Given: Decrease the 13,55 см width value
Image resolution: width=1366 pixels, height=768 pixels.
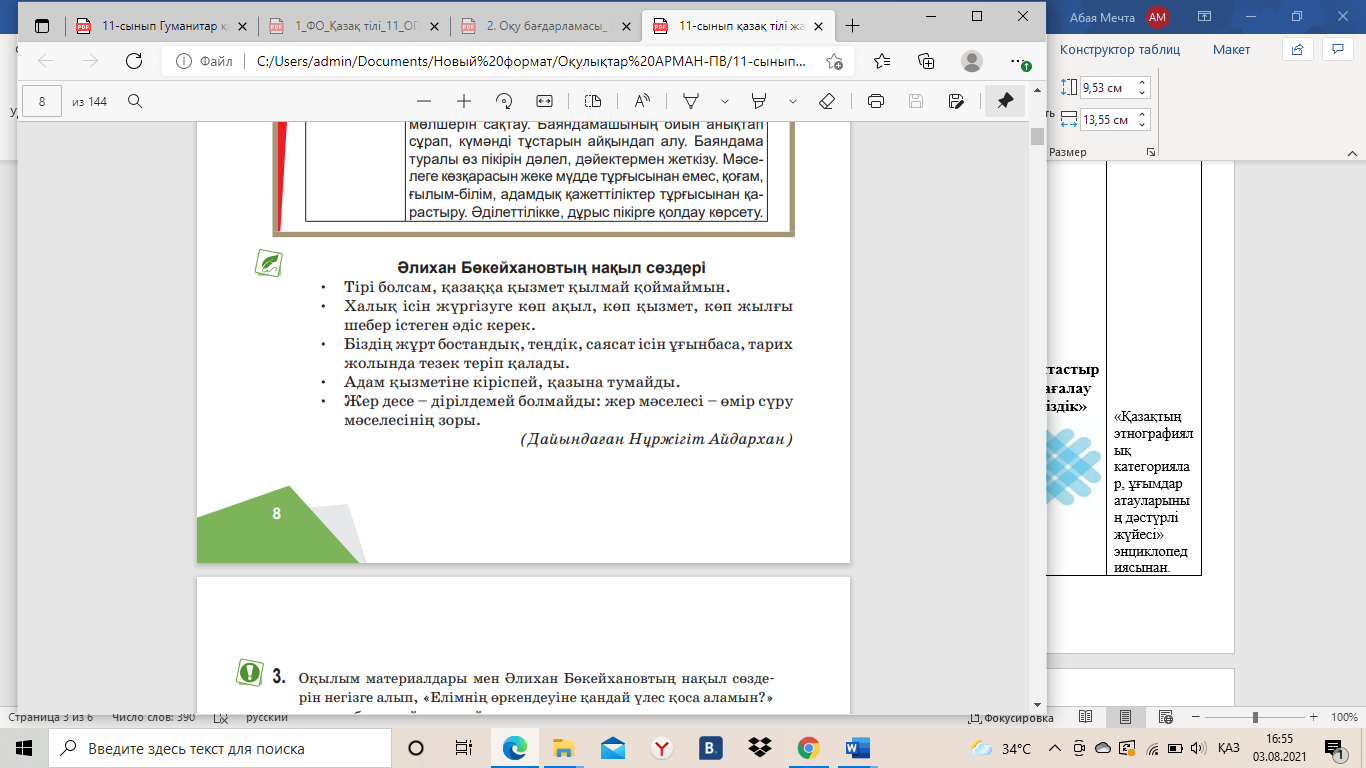Looking at the screenshot, I should 1144,125.
